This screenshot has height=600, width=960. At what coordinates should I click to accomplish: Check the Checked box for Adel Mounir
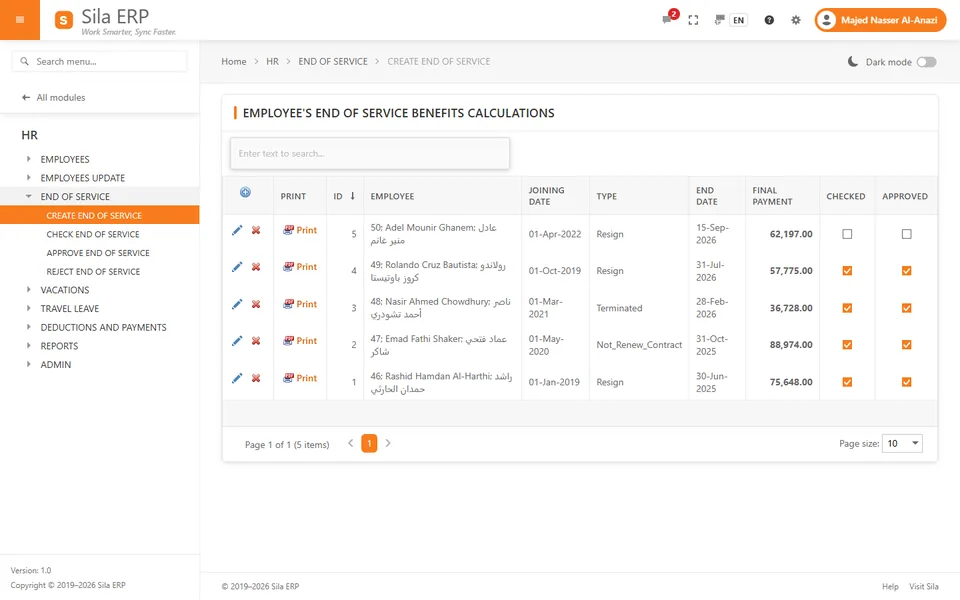847,234
